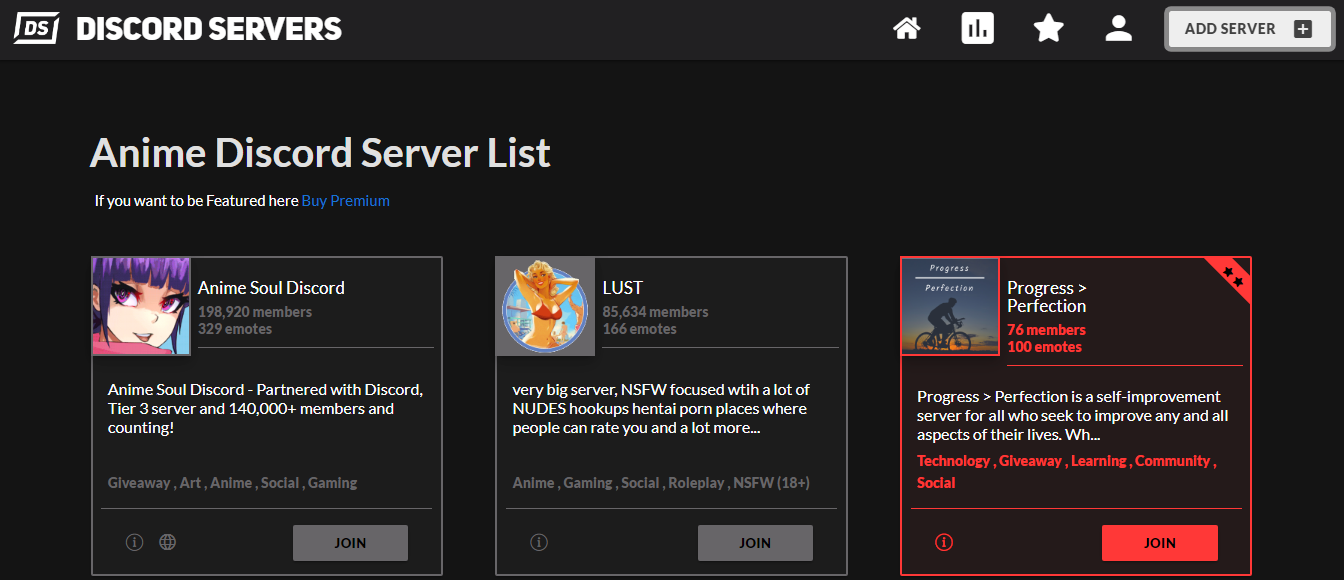Select the red Learning tag
This screenshot has width=1344, height=580.
[1099, 461]
